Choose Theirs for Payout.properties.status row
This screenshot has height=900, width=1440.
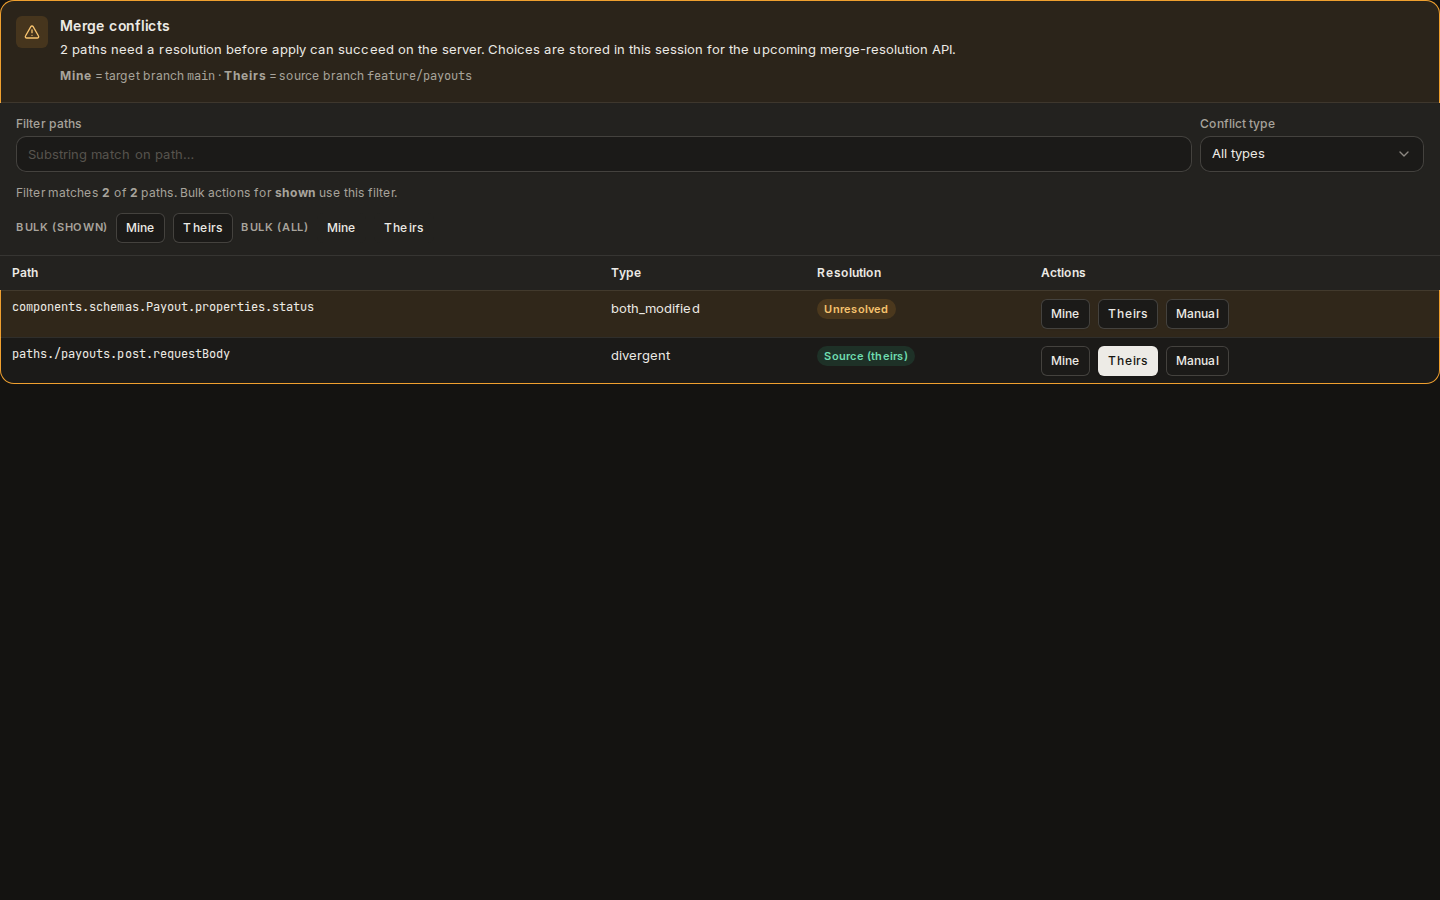[x=1128, y=314]
